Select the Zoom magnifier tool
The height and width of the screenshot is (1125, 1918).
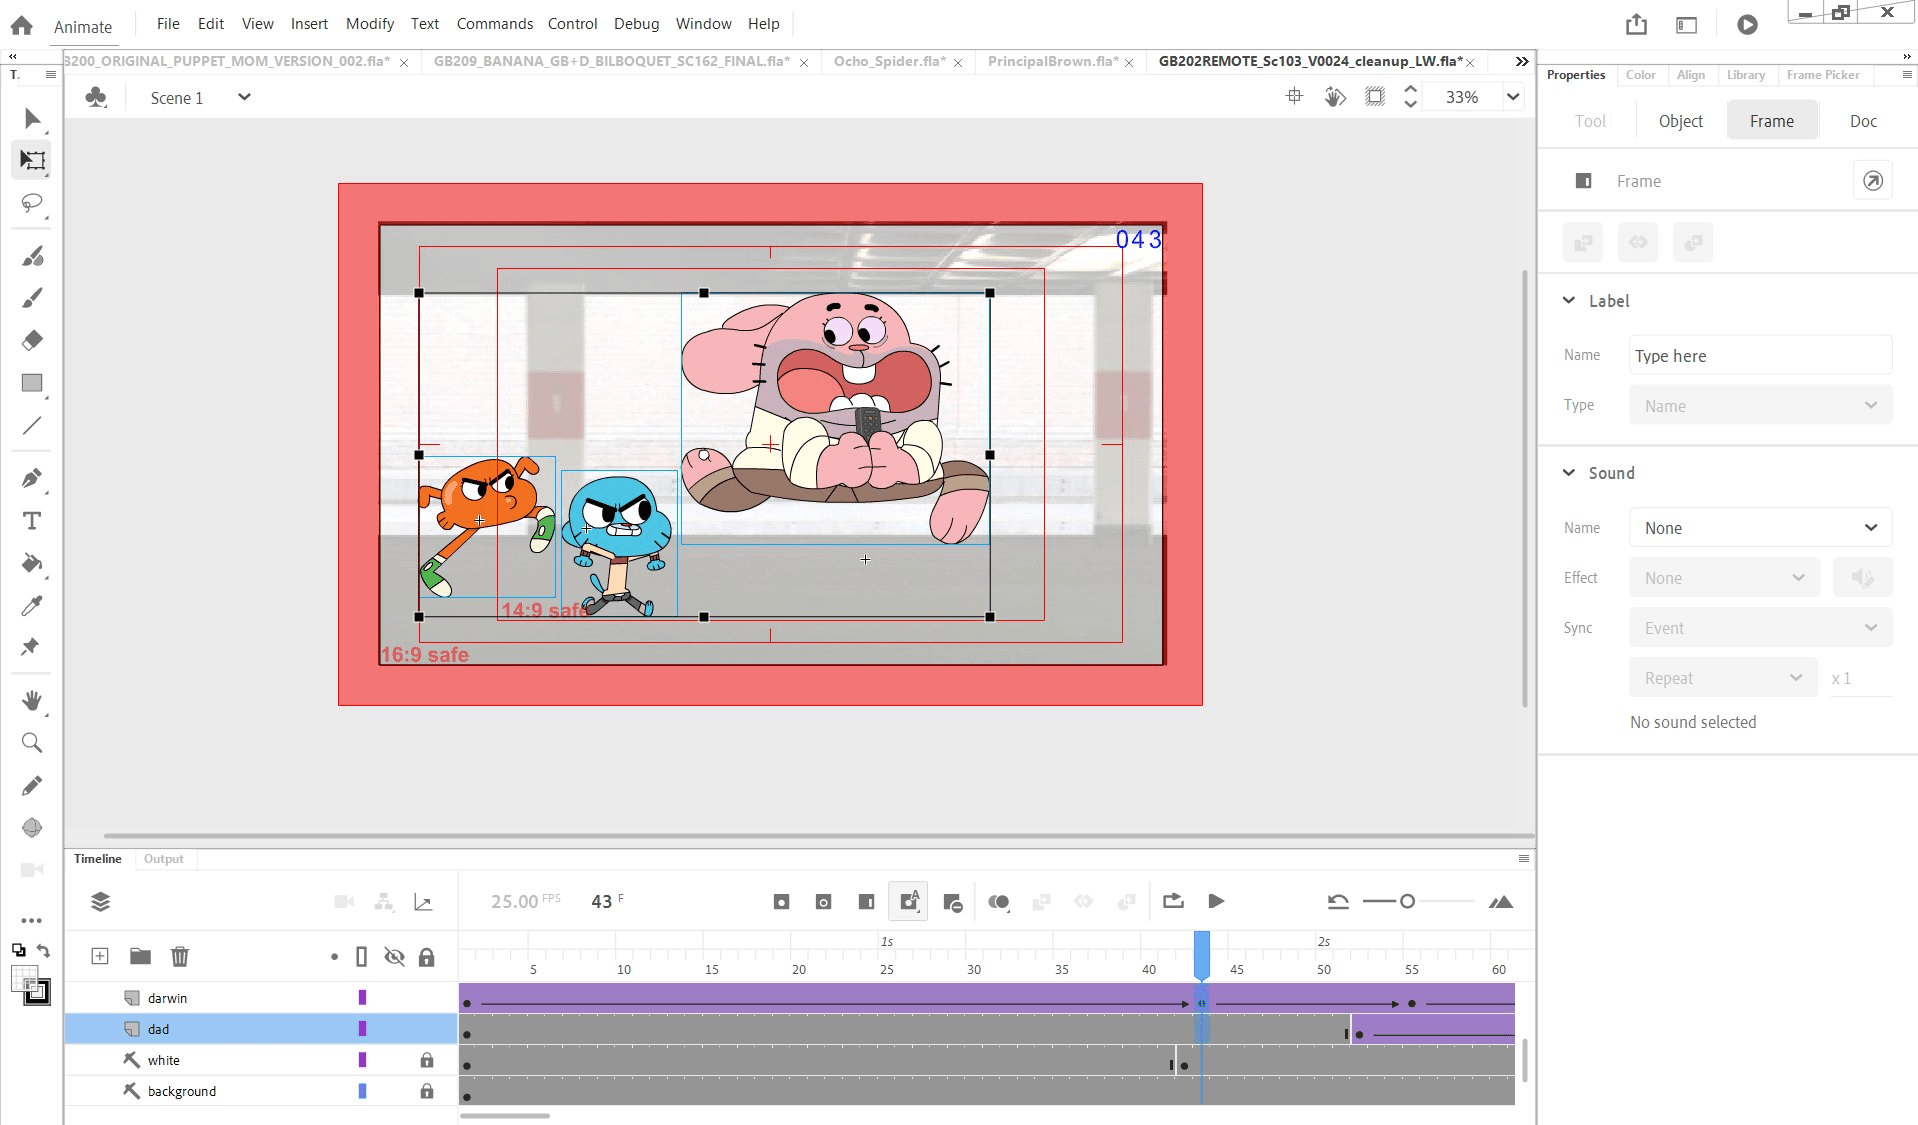32,743
